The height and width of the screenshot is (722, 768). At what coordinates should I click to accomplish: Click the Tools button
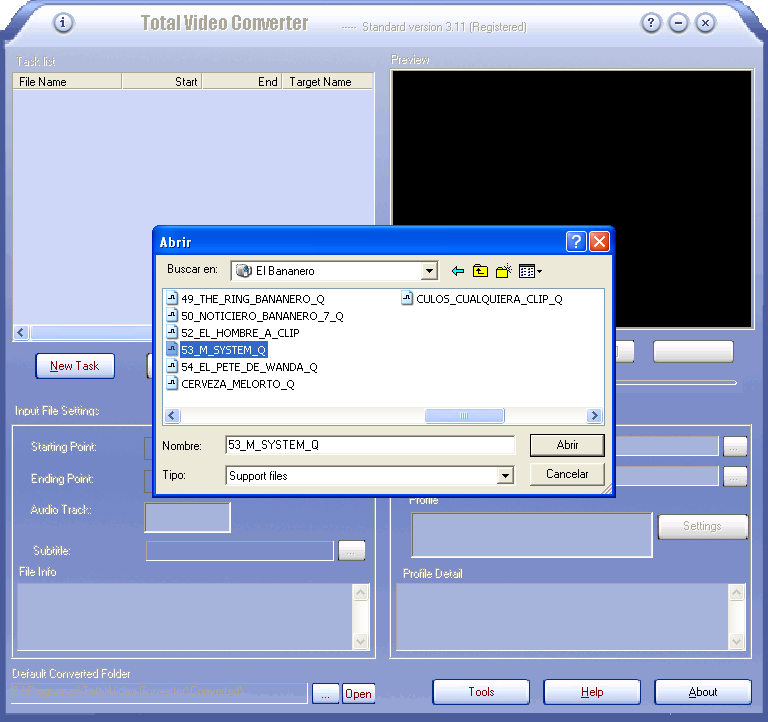(481, 692)
